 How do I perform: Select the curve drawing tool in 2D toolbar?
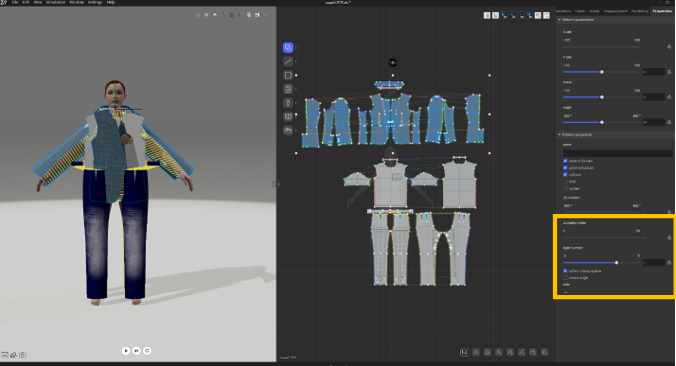(288, 61)
